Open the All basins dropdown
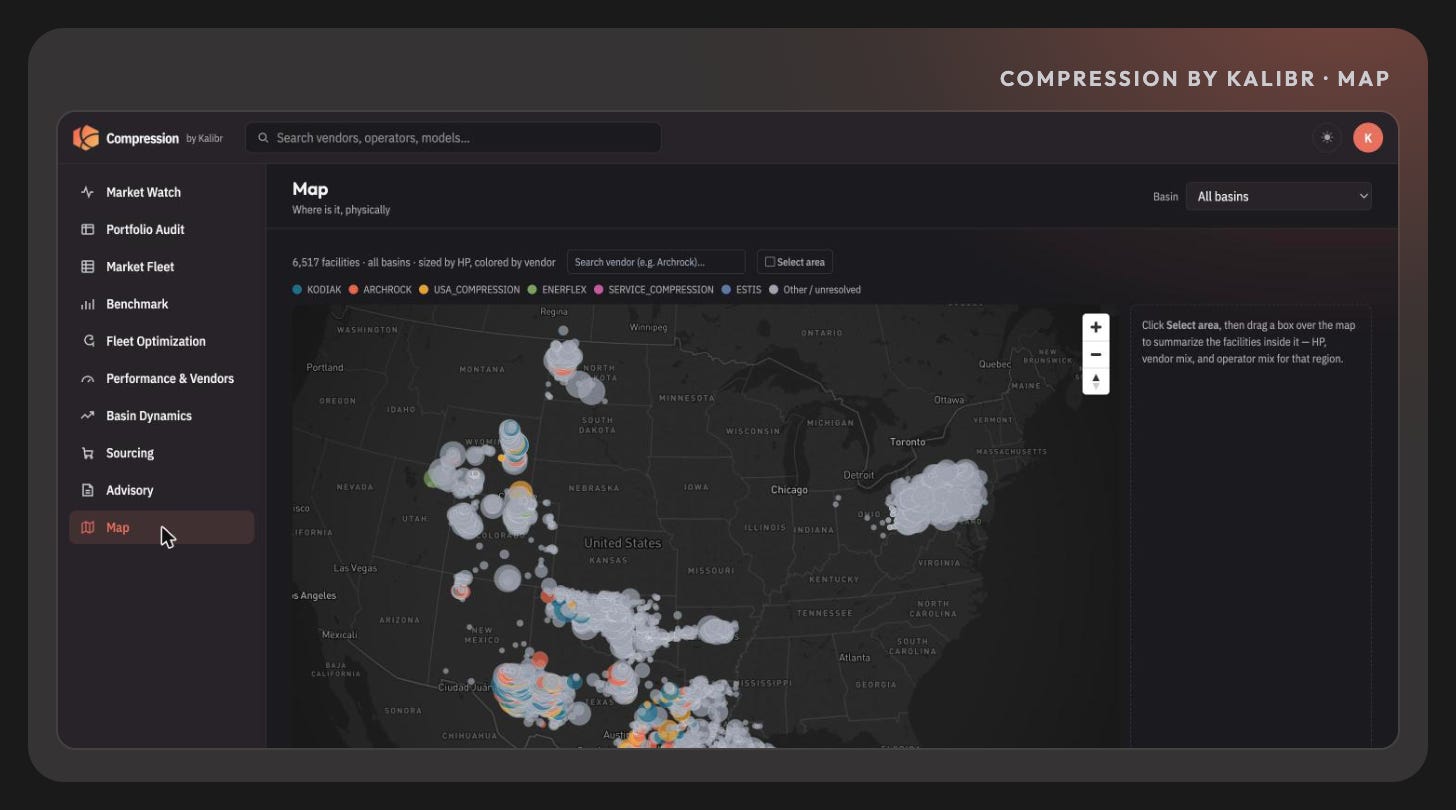1456x810 pixels. click(1279, 196)
